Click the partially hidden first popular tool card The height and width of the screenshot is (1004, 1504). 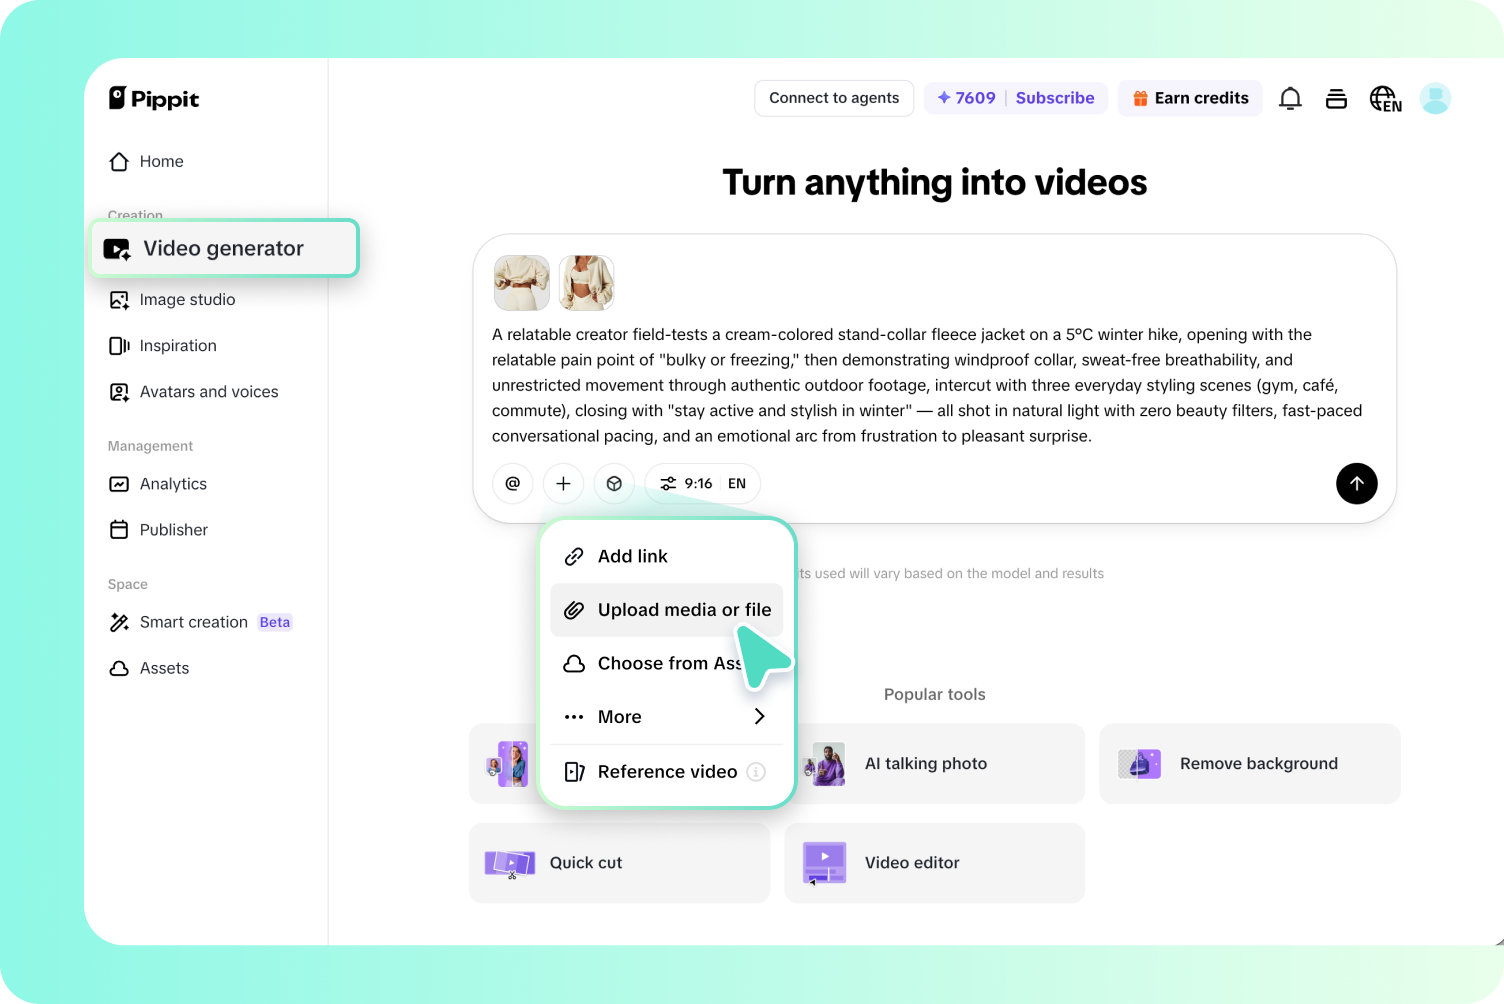click(x=504, y=763)
